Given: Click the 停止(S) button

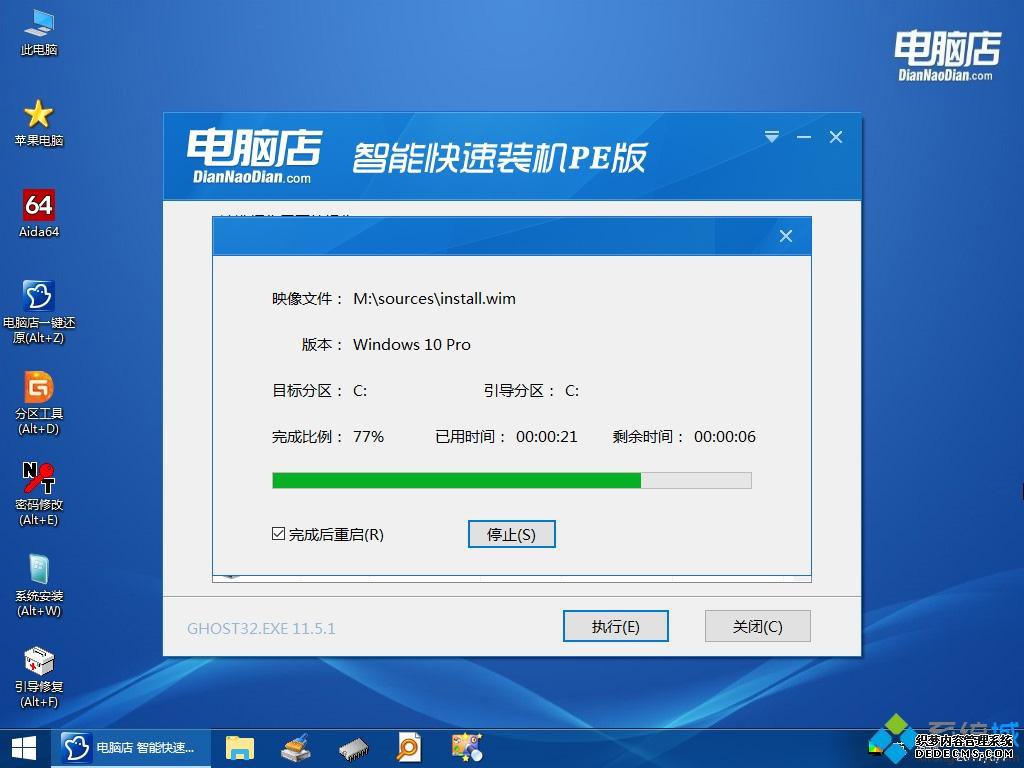Looking at the screenshot, I should point(511,534).
